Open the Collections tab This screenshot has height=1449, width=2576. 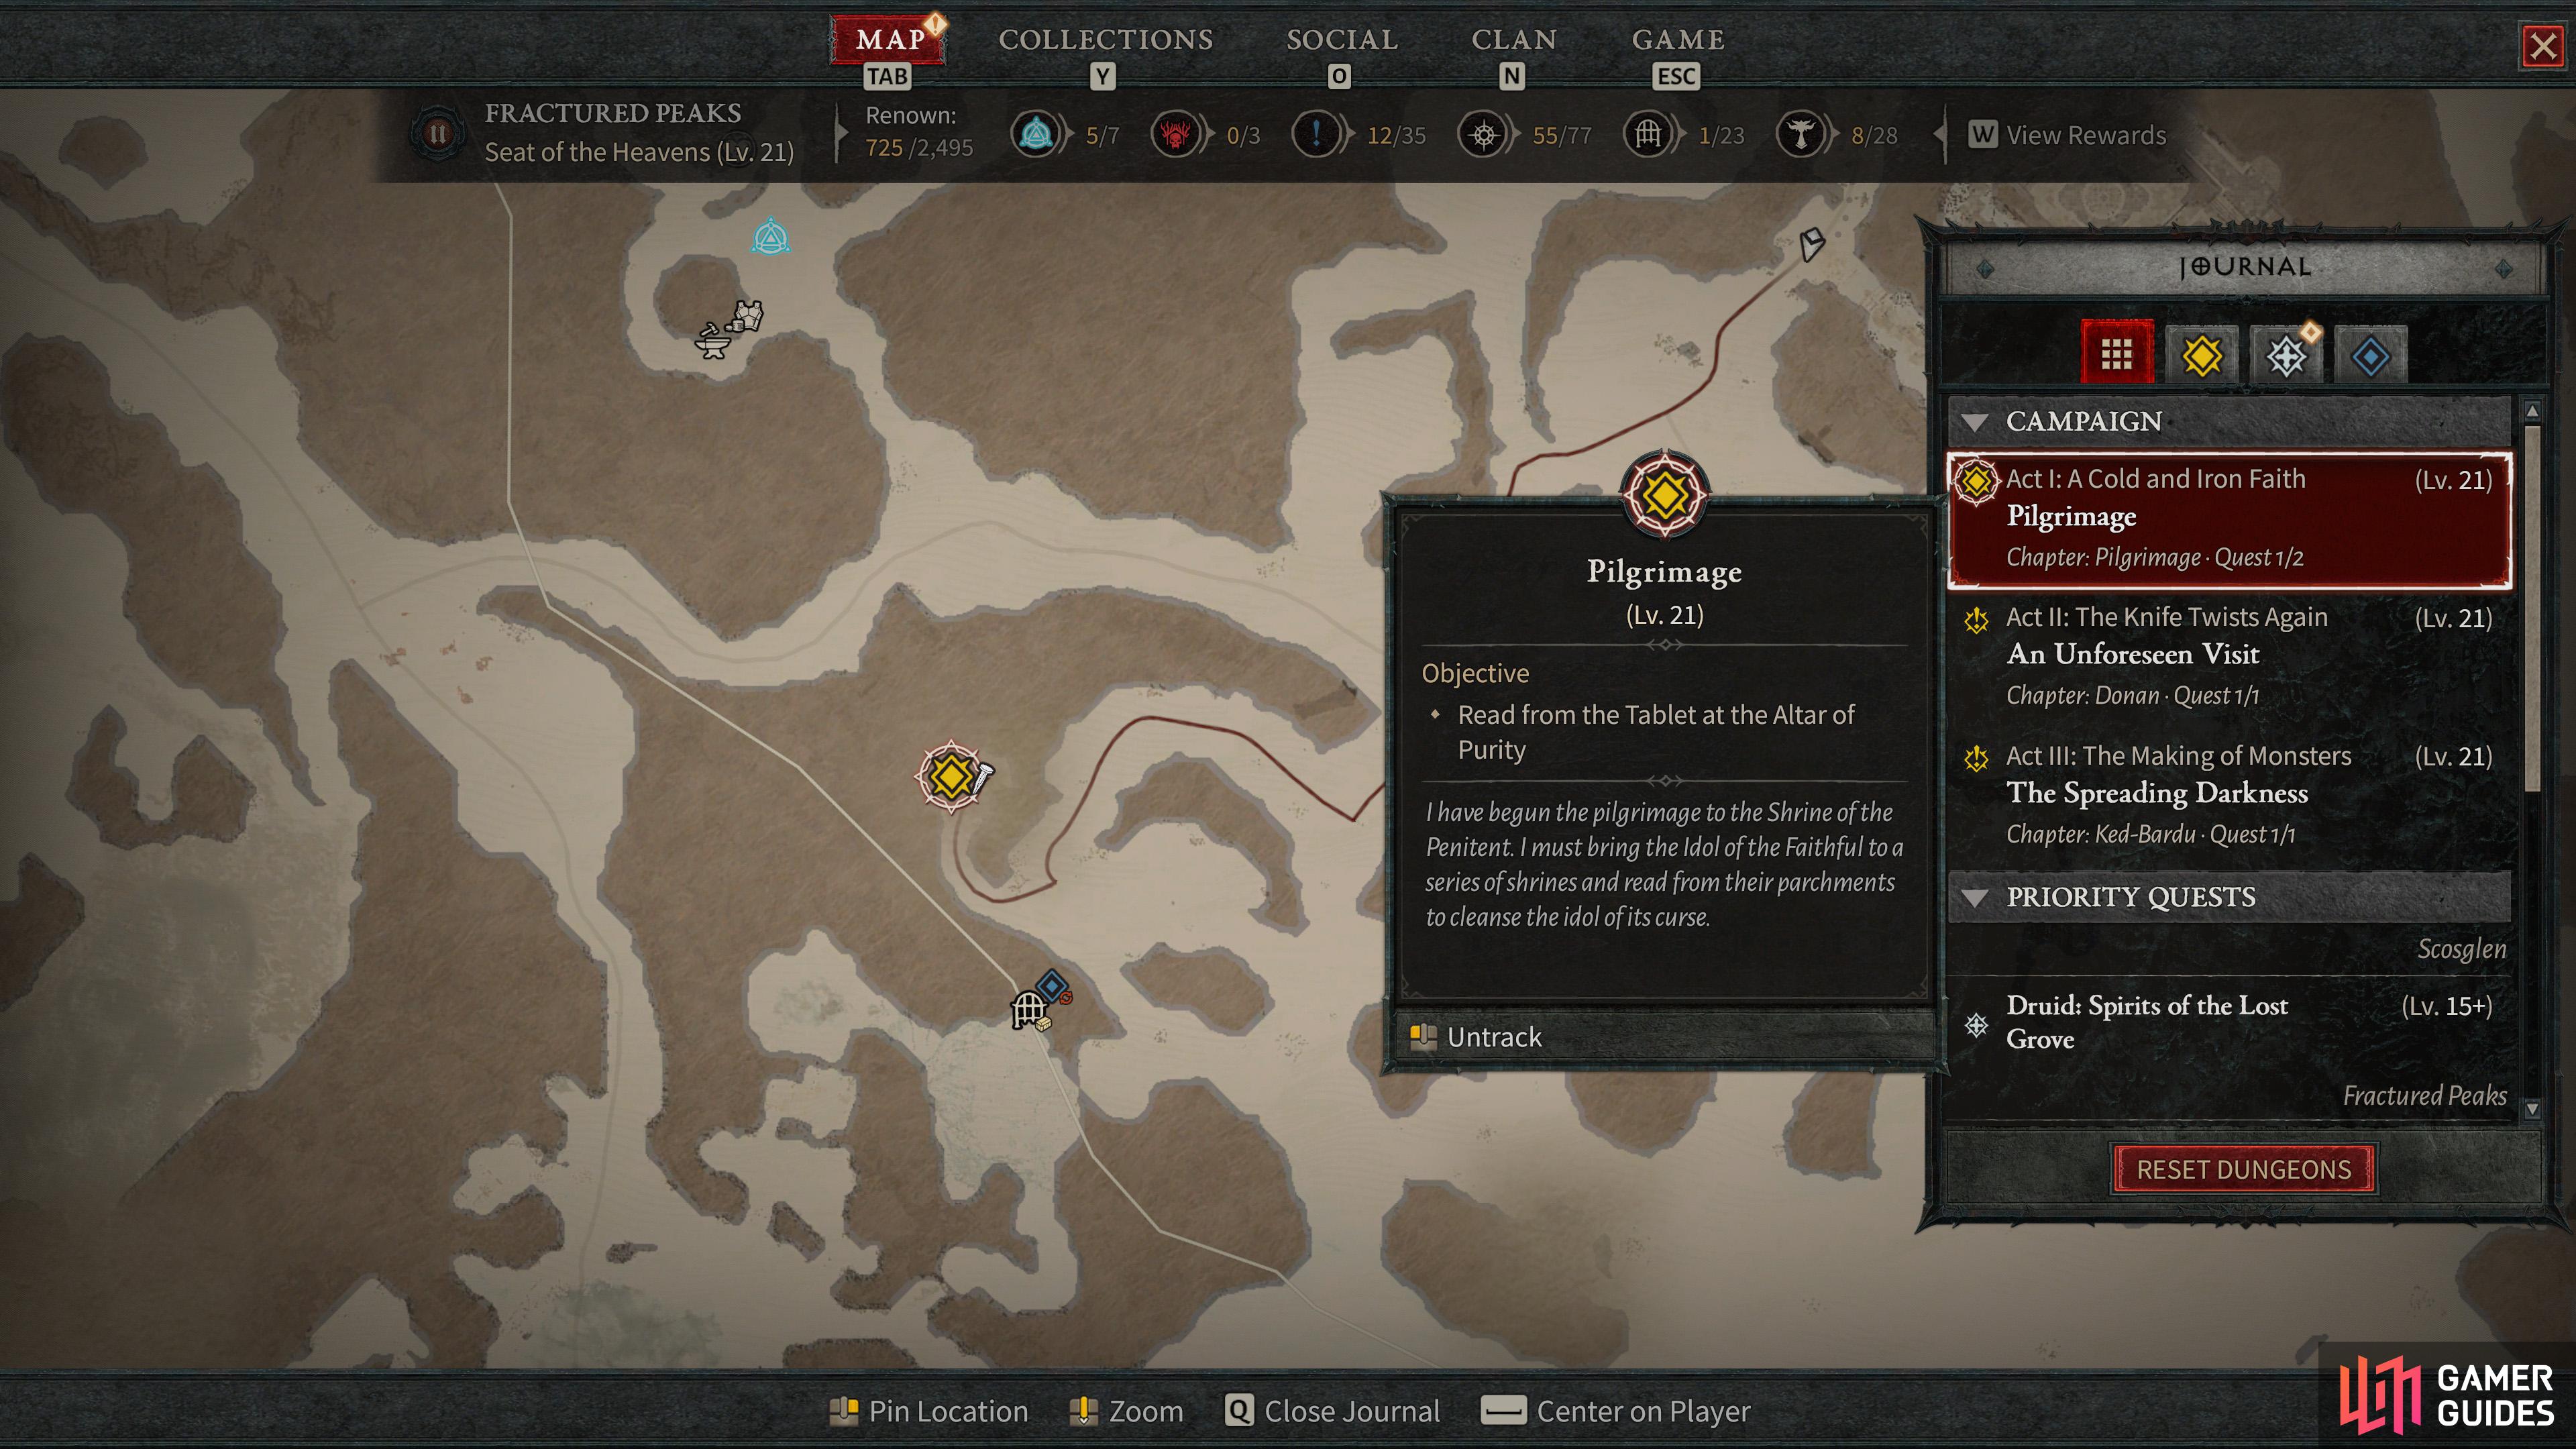pos(1105,40)
